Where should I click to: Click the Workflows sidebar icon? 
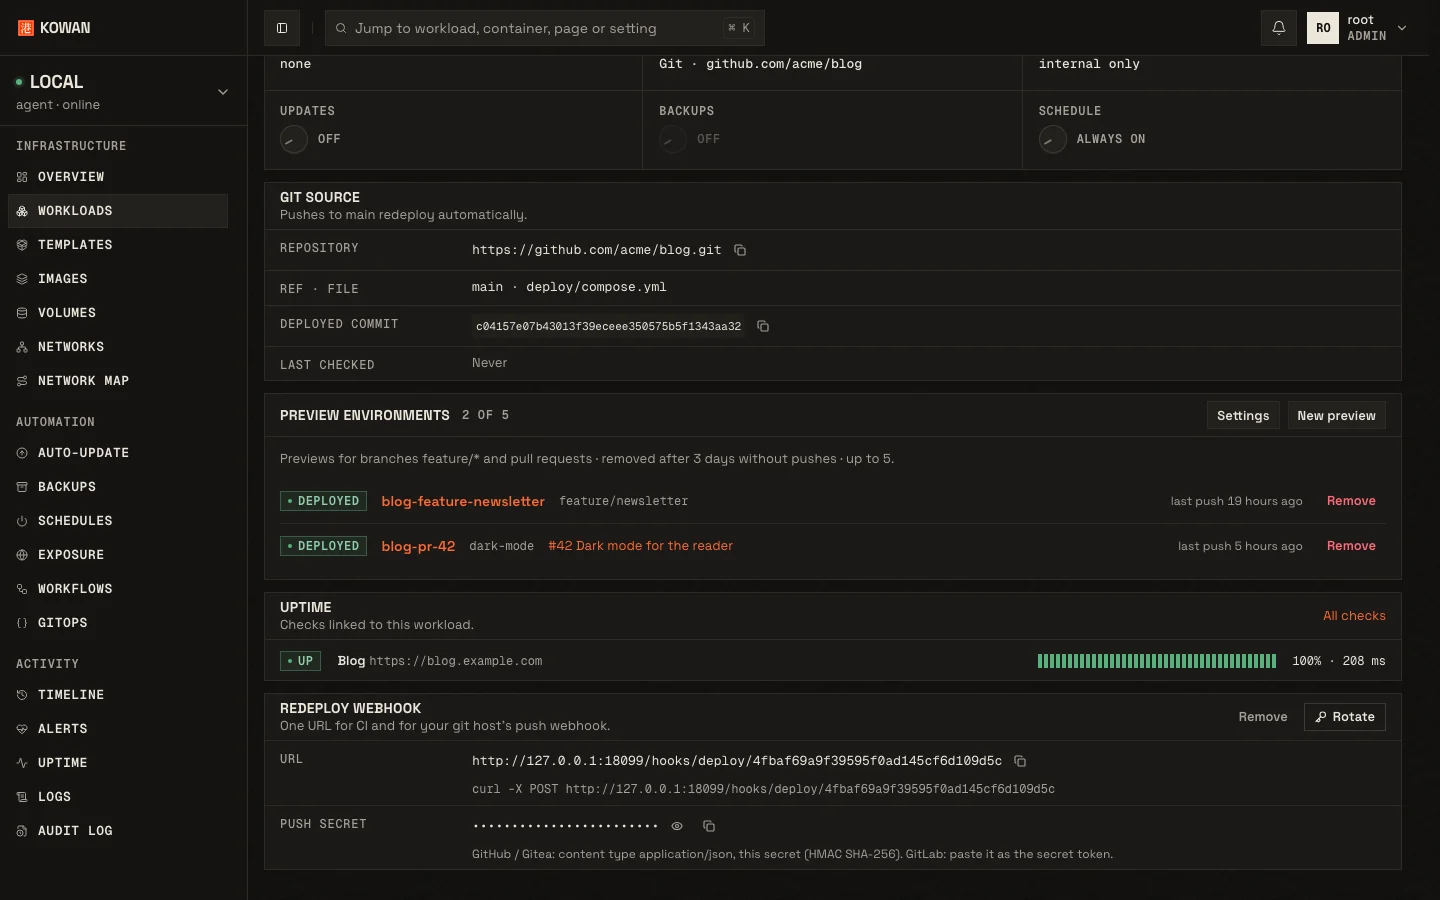pos(22,589)
